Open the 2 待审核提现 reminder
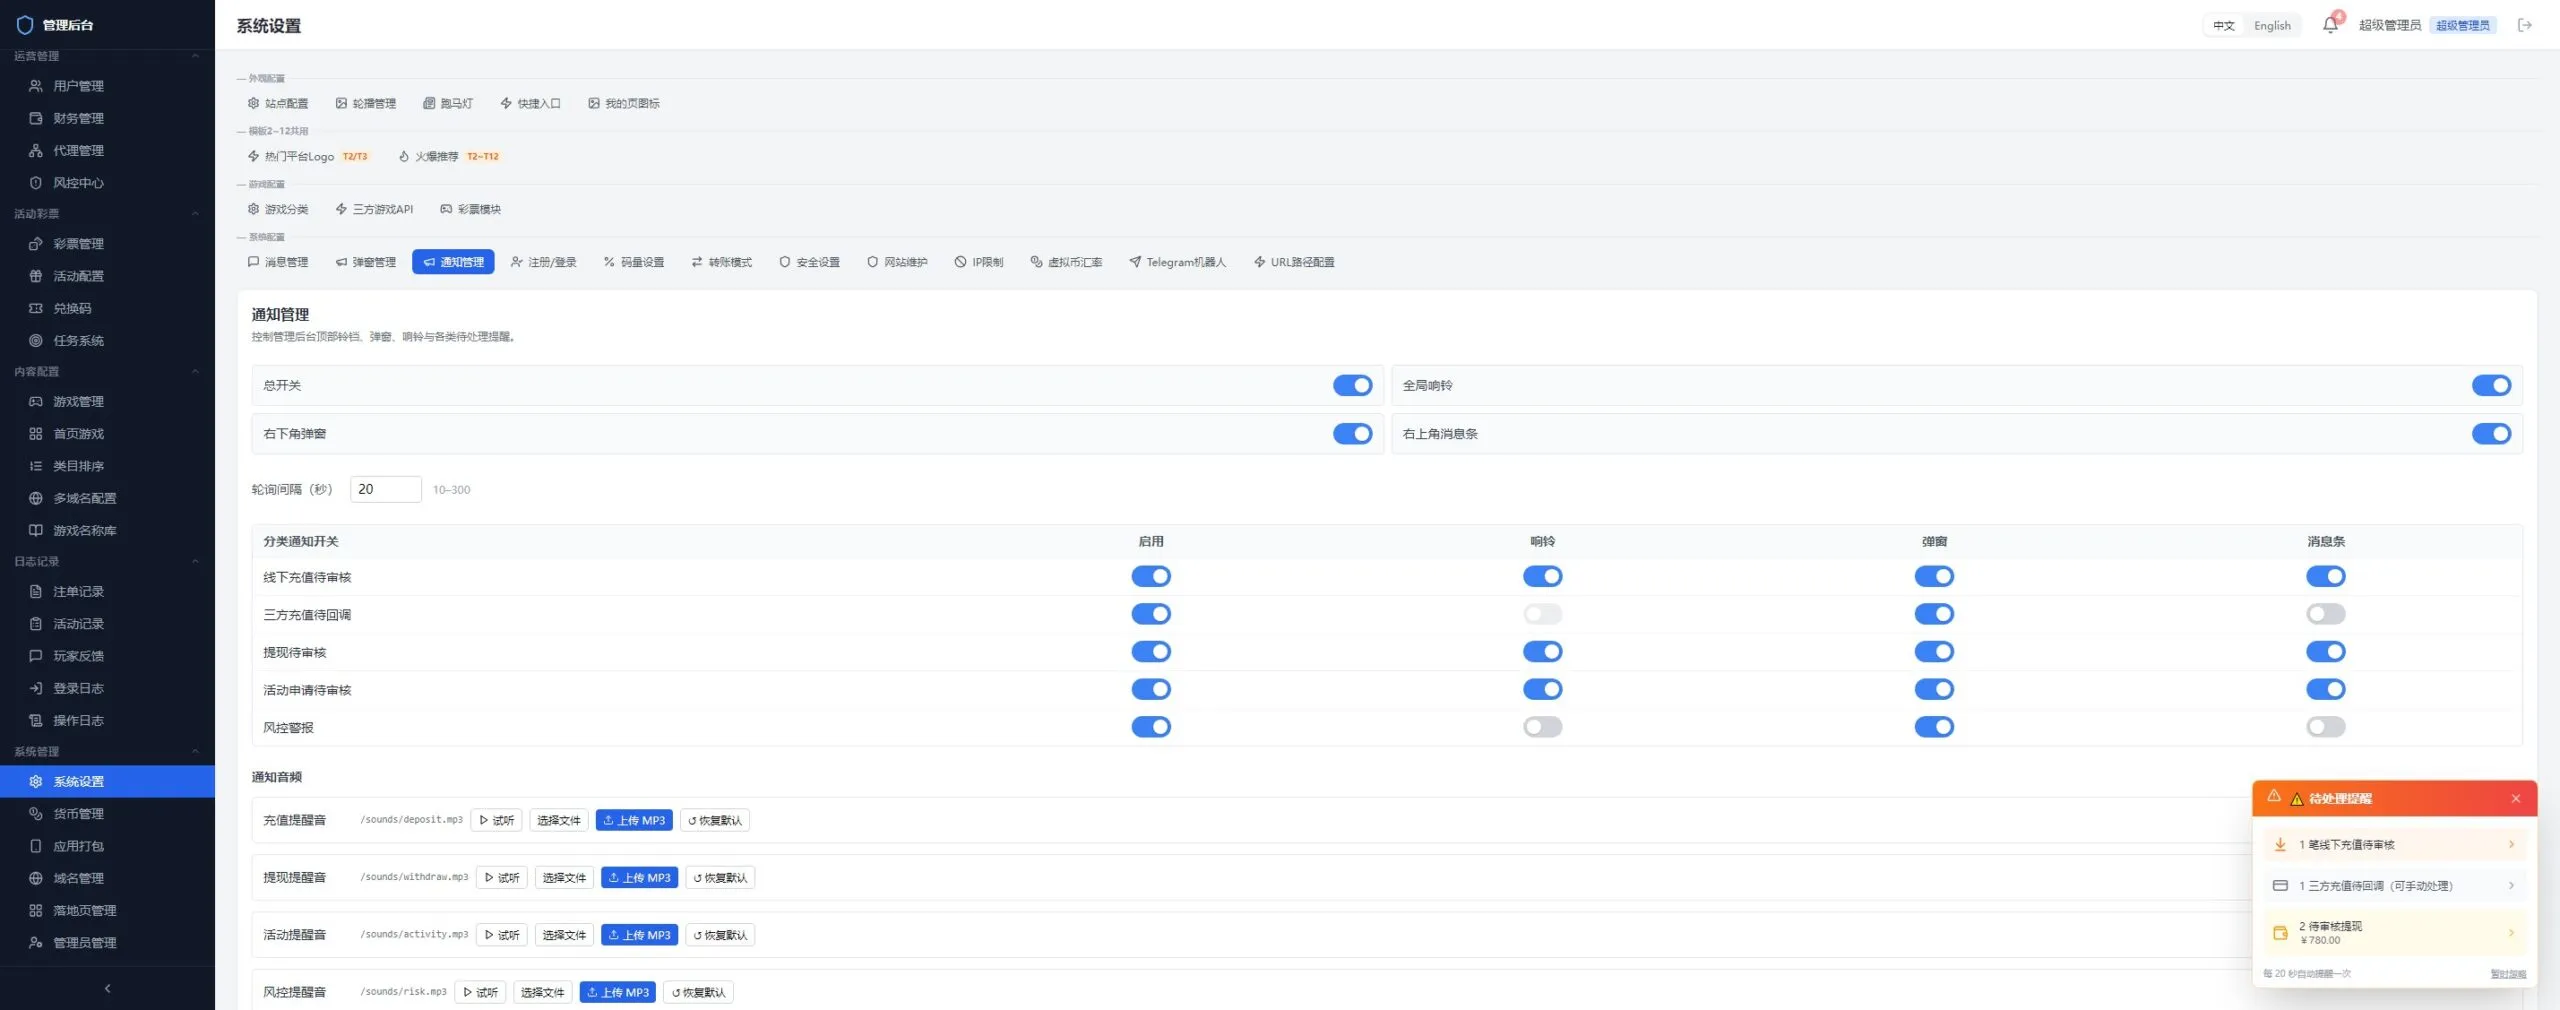 2395,932
